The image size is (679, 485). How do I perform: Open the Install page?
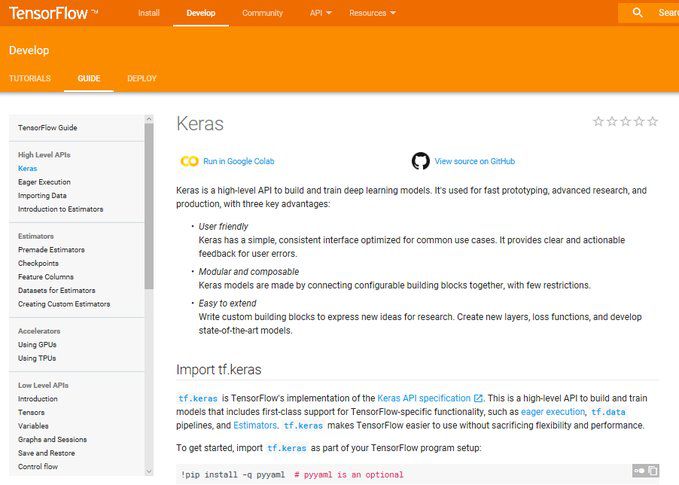pyautogui.click(x=149, y=13)
